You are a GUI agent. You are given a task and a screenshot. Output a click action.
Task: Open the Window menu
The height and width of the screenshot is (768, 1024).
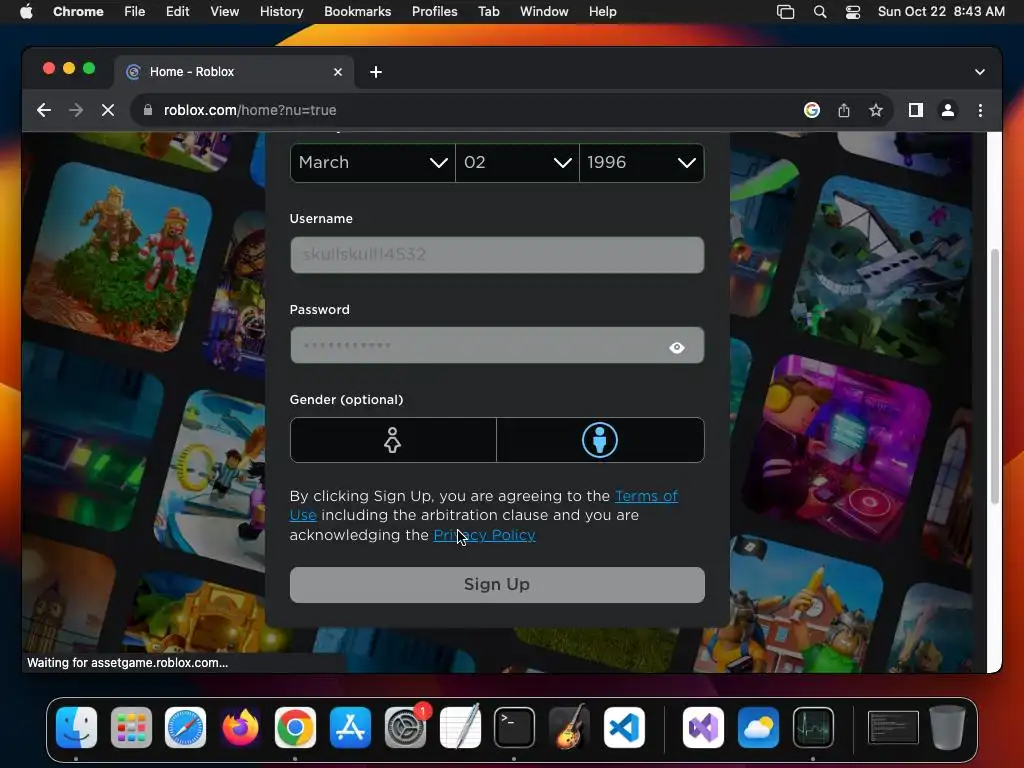tap(544, 11)
